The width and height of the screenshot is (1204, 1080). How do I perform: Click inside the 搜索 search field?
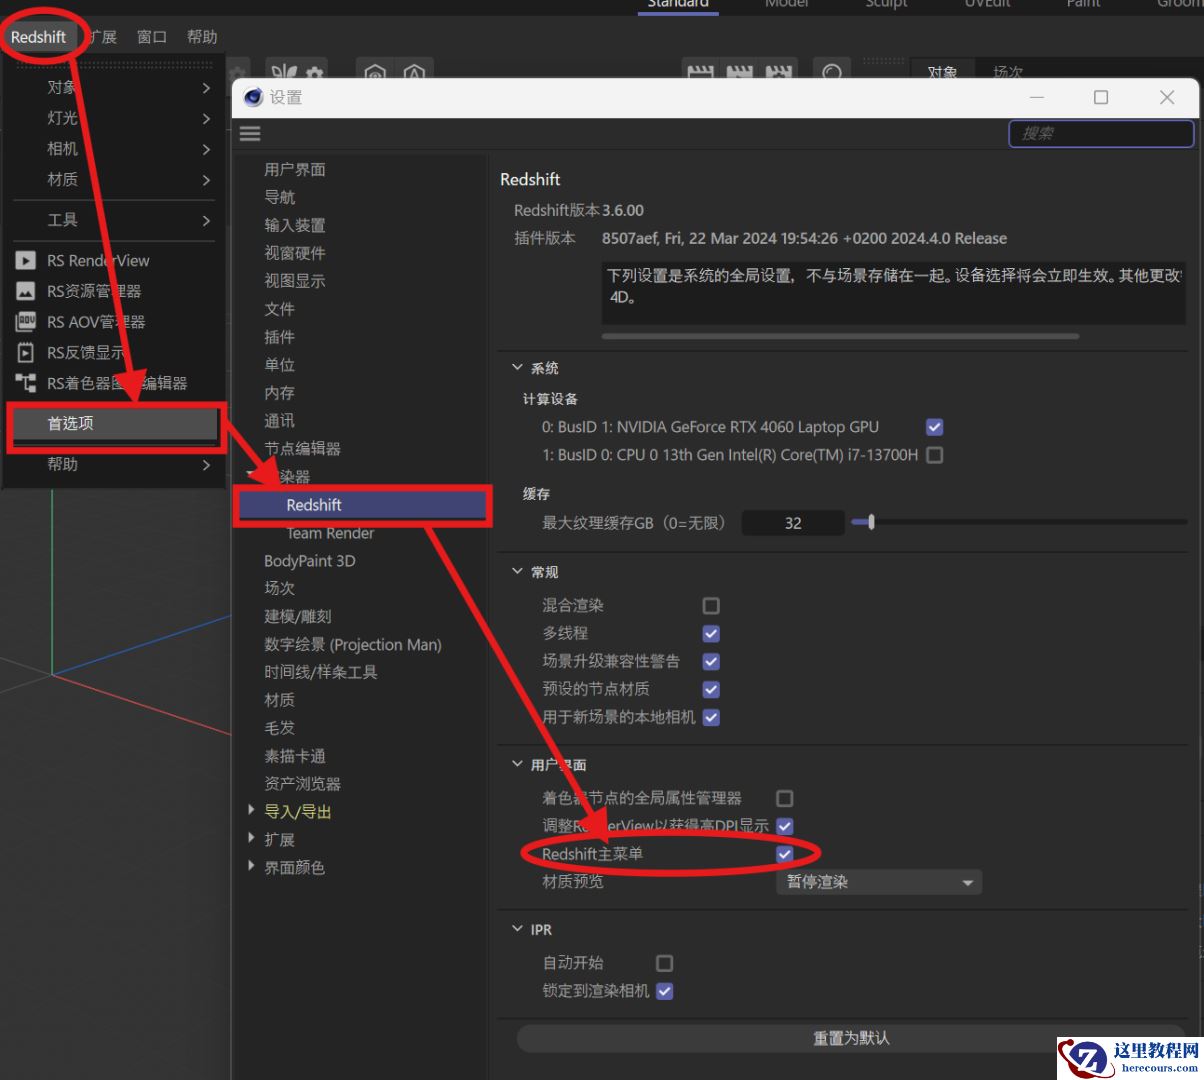[1100, 133]
